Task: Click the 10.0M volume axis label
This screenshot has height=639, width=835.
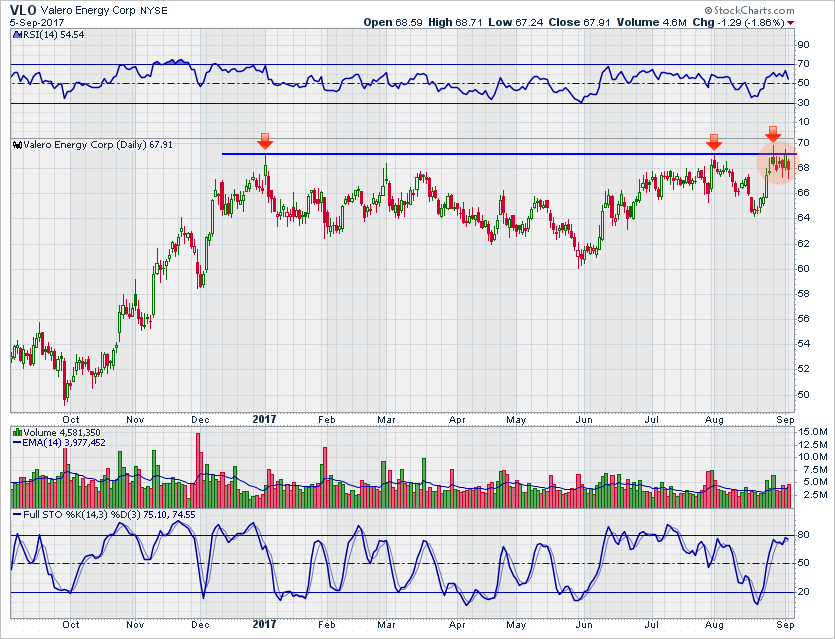Action: coord(812,457)
